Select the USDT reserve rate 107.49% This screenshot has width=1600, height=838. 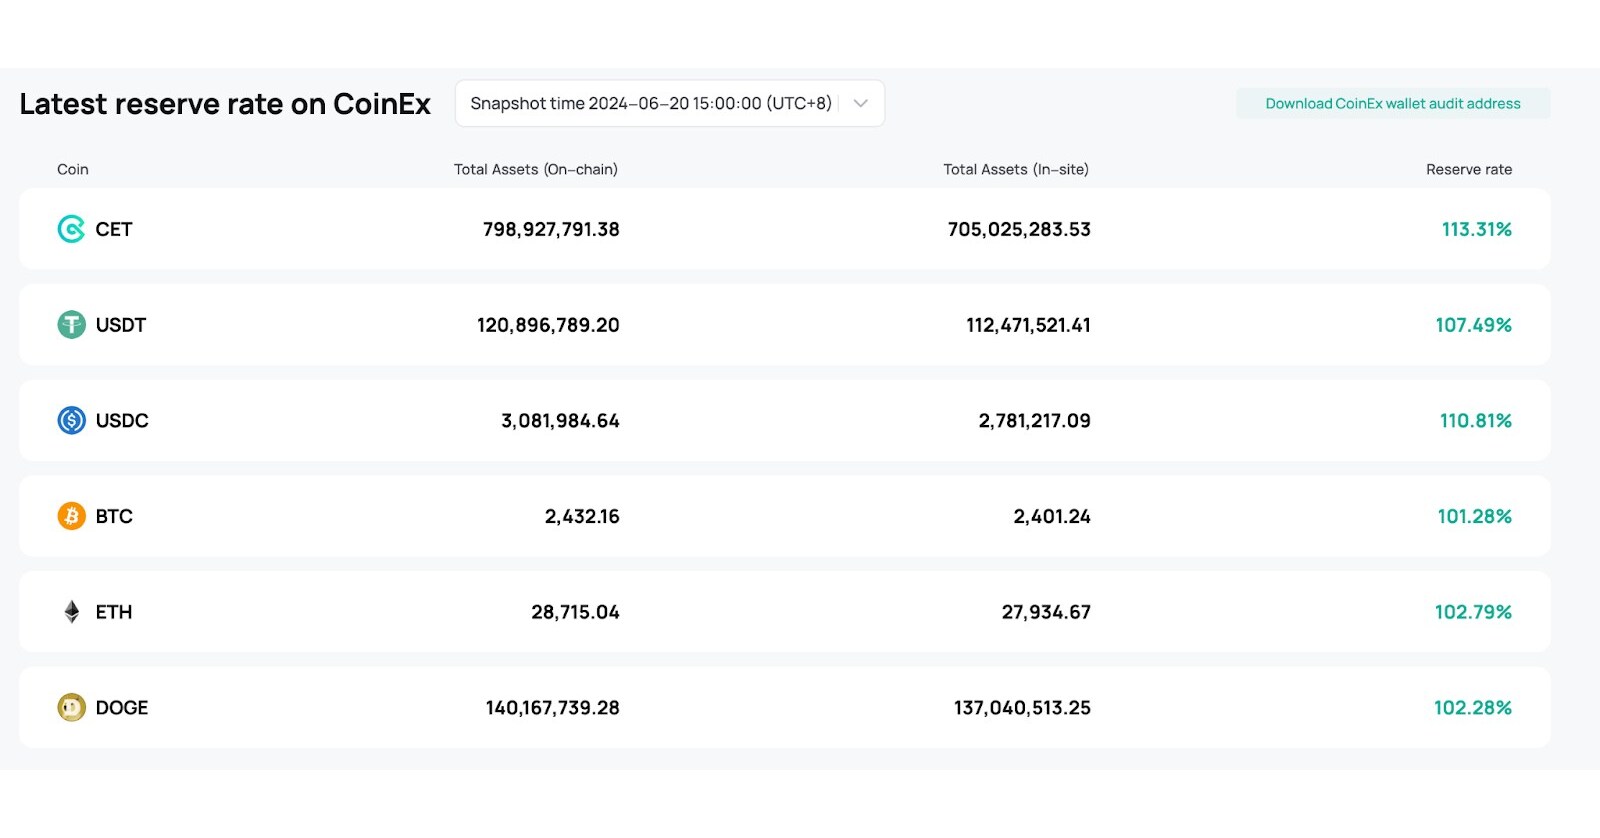pos(1473,325)
